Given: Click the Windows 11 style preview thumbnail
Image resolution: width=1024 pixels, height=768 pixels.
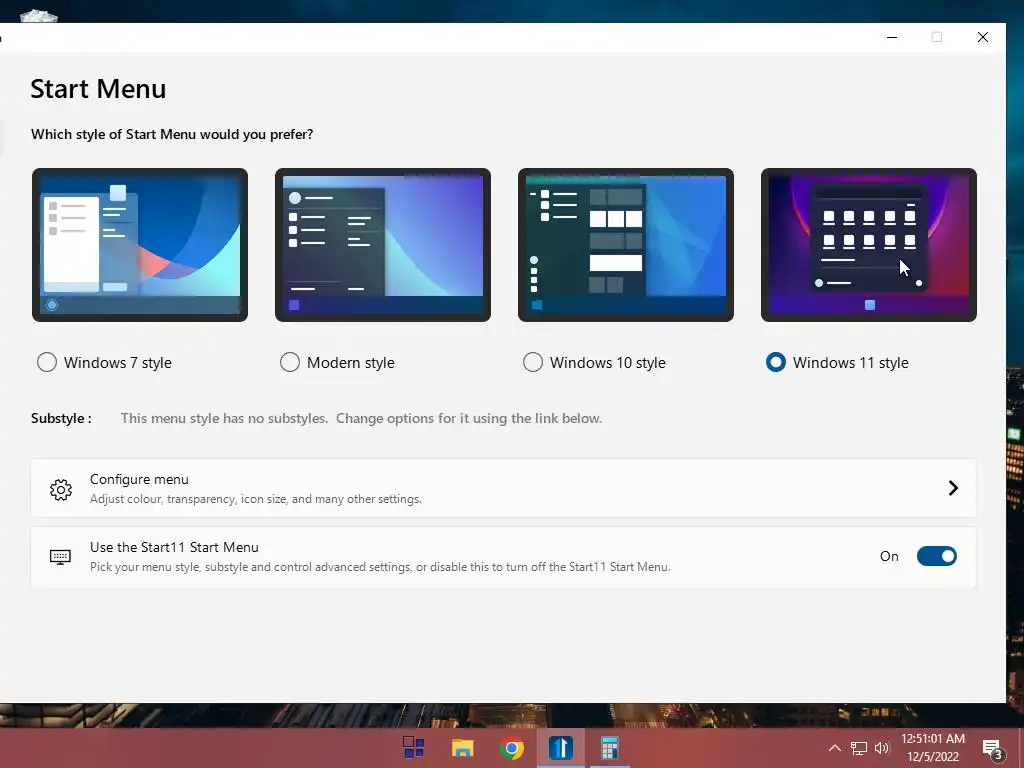Looking at the screenshot, I should [x=869, y=245].
